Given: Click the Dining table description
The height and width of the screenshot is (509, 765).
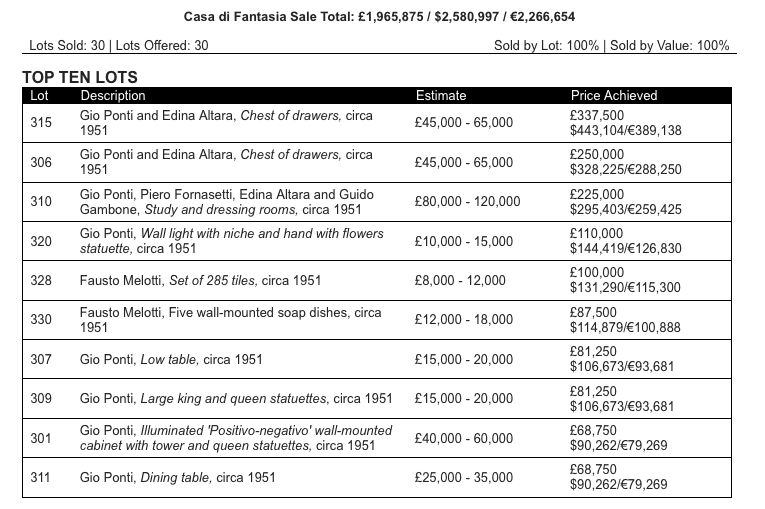Looking at the screenshot, I should tap(177, 477).
